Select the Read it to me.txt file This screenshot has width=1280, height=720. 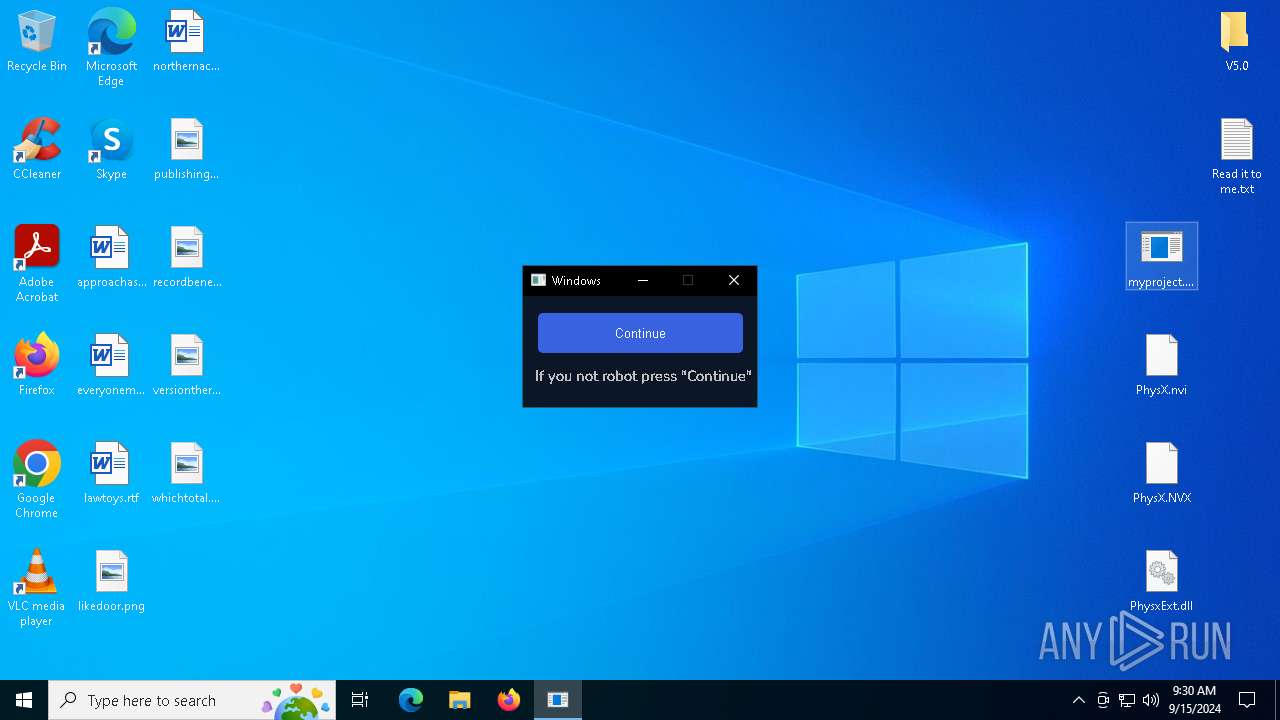pos(1236,156)
